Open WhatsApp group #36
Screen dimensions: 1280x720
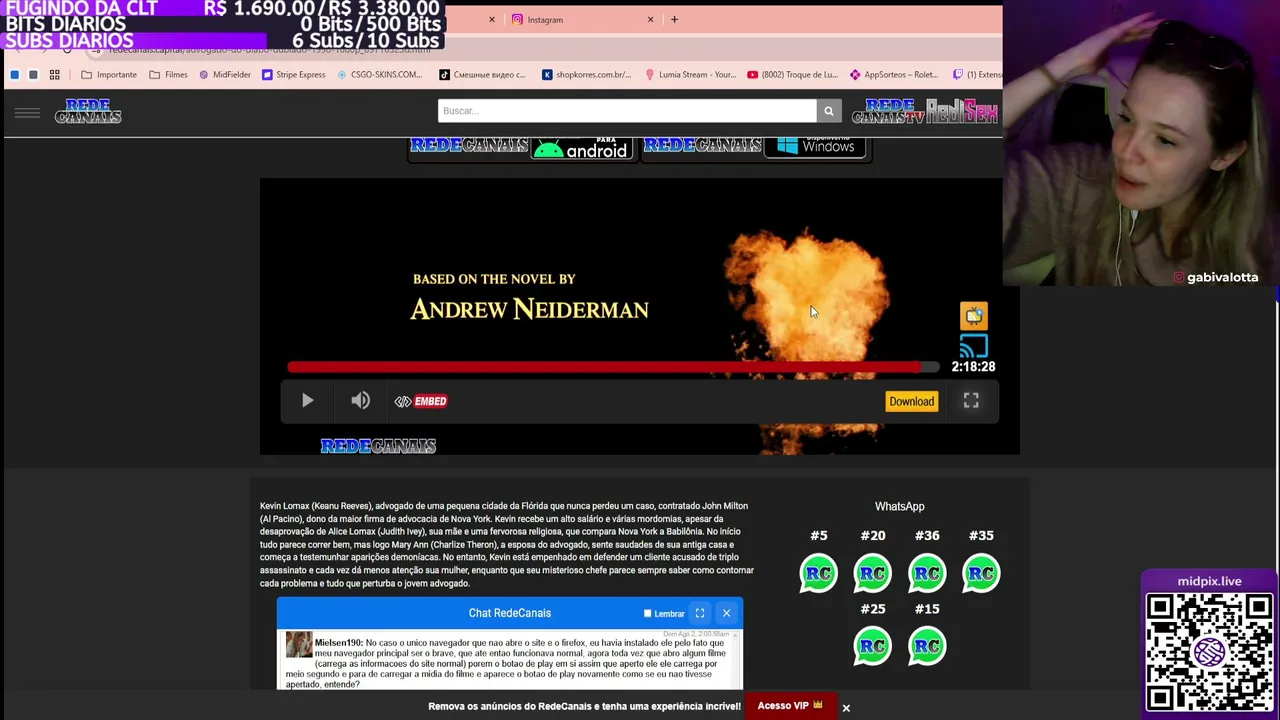coord(926,573)
